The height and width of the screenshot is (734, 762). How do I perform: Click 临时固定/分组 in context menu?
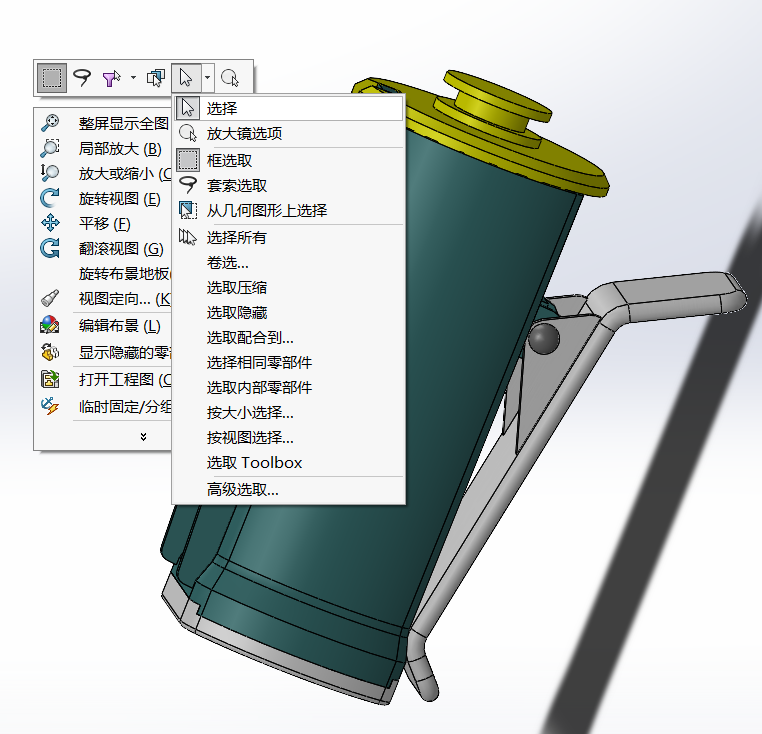(x=125, y=406)
